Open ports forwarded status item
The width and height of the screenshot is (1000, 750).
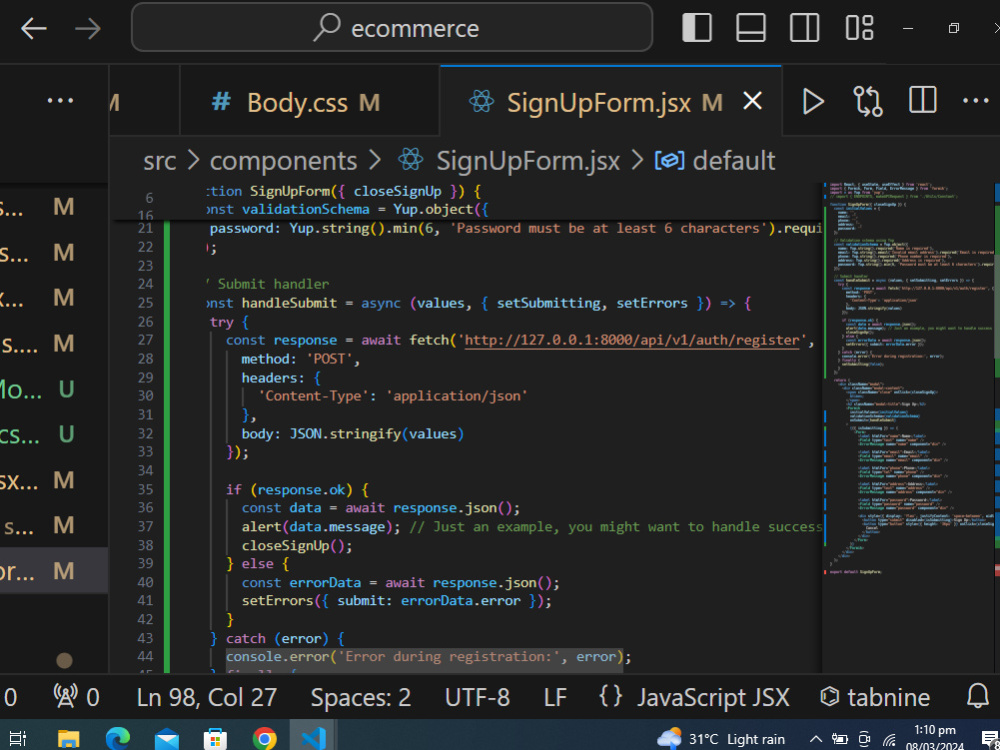(77, 697)
